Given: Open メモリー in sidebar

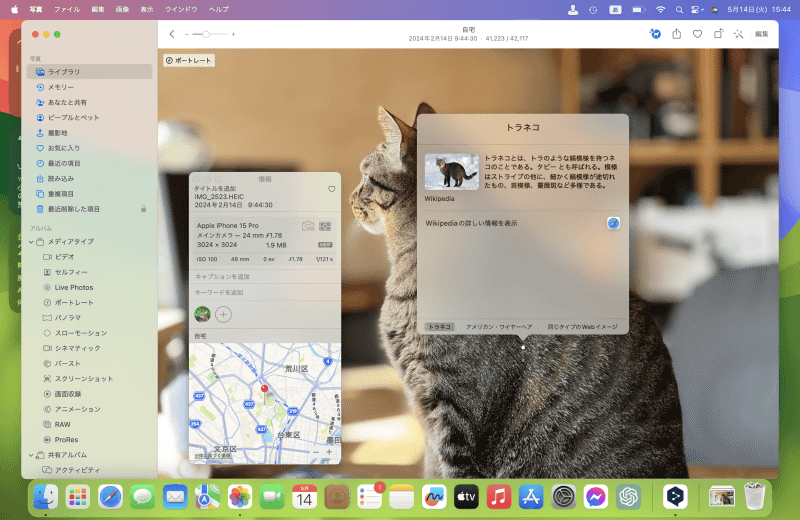Looking at the screenshot, I should coord(90,87).
